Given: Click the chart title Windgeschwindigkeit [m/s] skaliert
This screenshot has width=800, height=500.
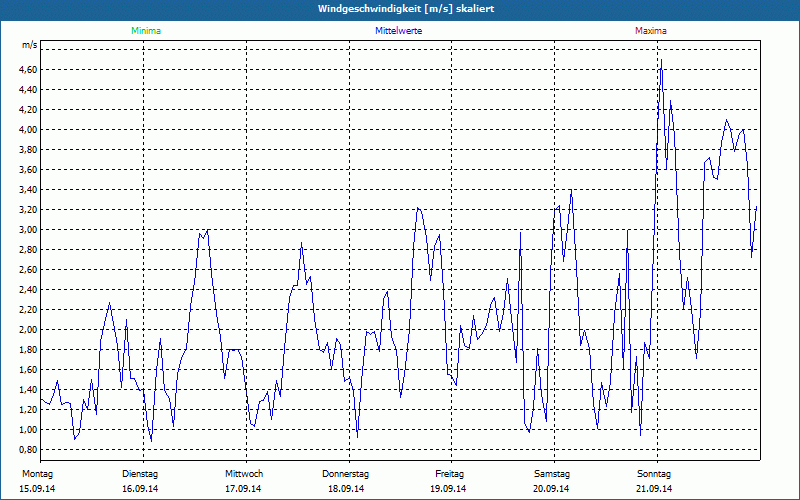Looking at the screenshot, I should click(x=406, y=9).
